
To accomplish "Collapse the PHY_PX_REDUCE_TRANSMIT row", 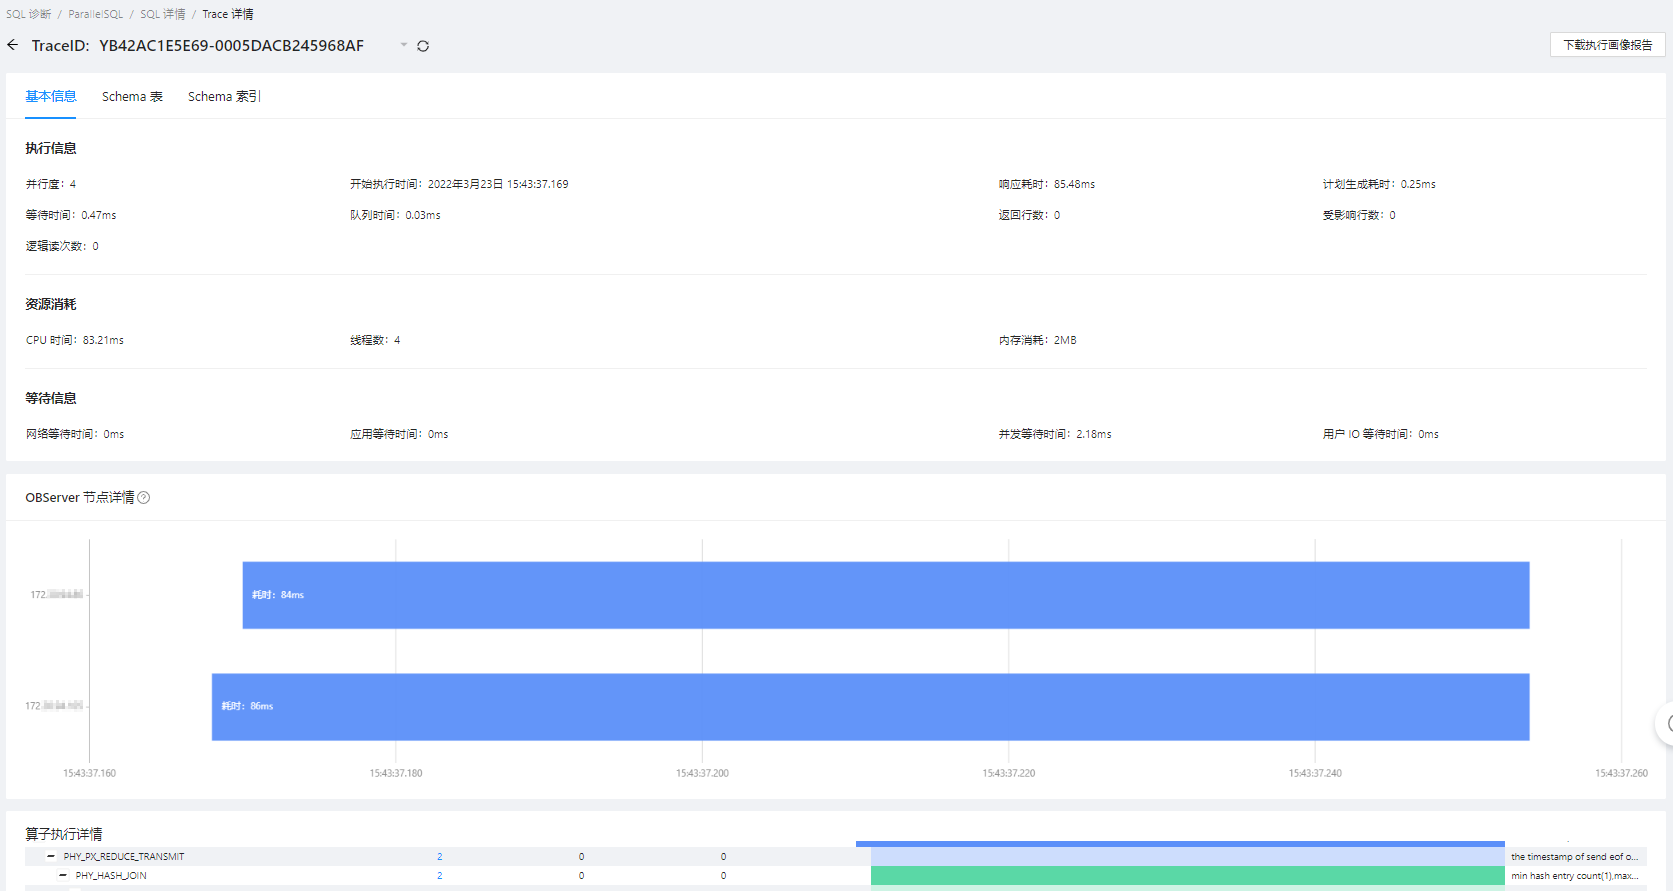I will tap(51, 857).
